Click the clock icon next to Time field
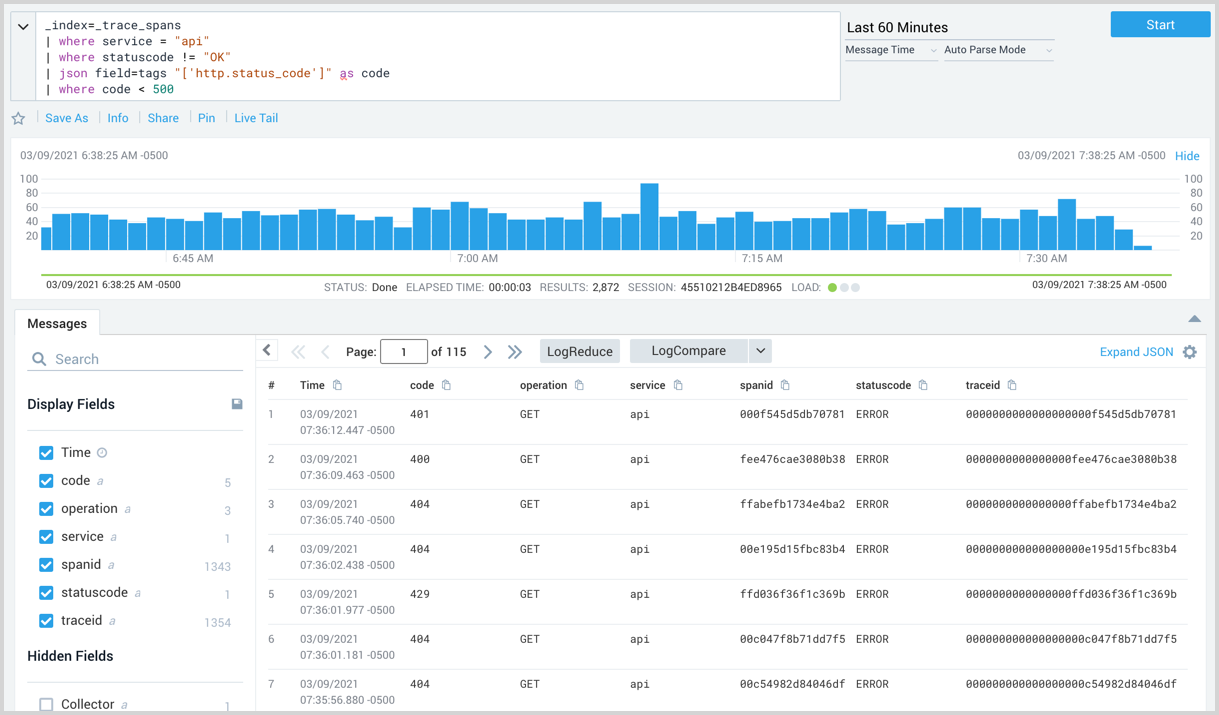The width and height of the screenshot is (1219, 715). click(x=102, y=453)
